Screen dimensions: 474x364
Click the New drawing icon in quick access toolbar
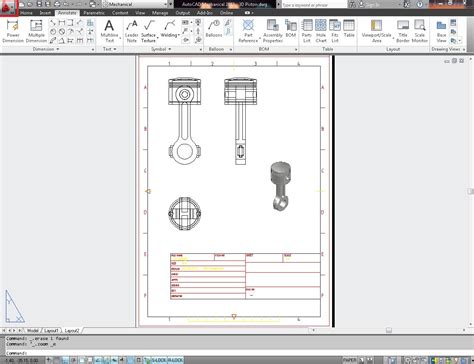pyautogui.click(x=22, y=4)
